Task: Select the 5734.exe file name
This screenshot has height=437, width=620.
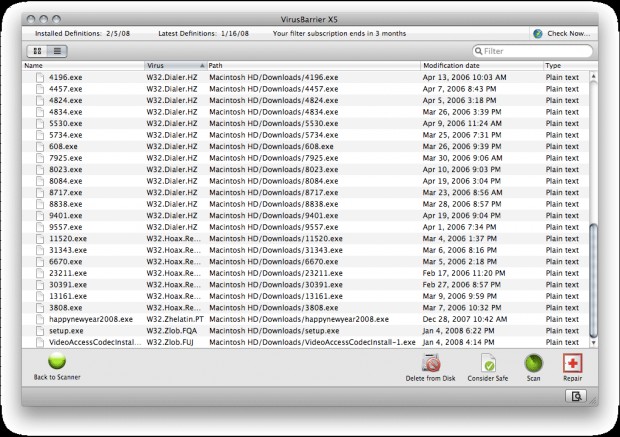Action: click(x=66, y=135)
